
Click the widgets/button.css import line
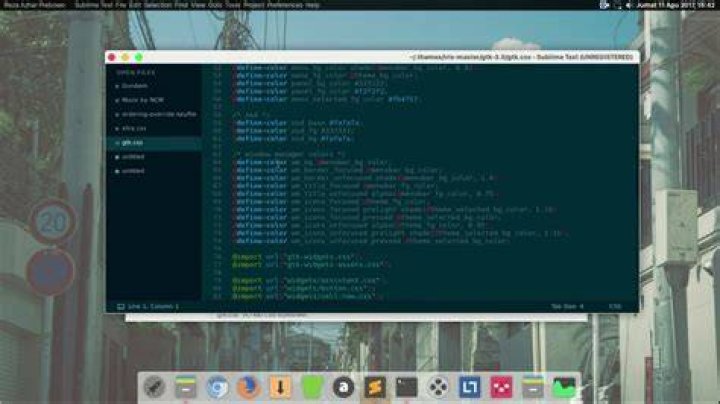[304, 288]
